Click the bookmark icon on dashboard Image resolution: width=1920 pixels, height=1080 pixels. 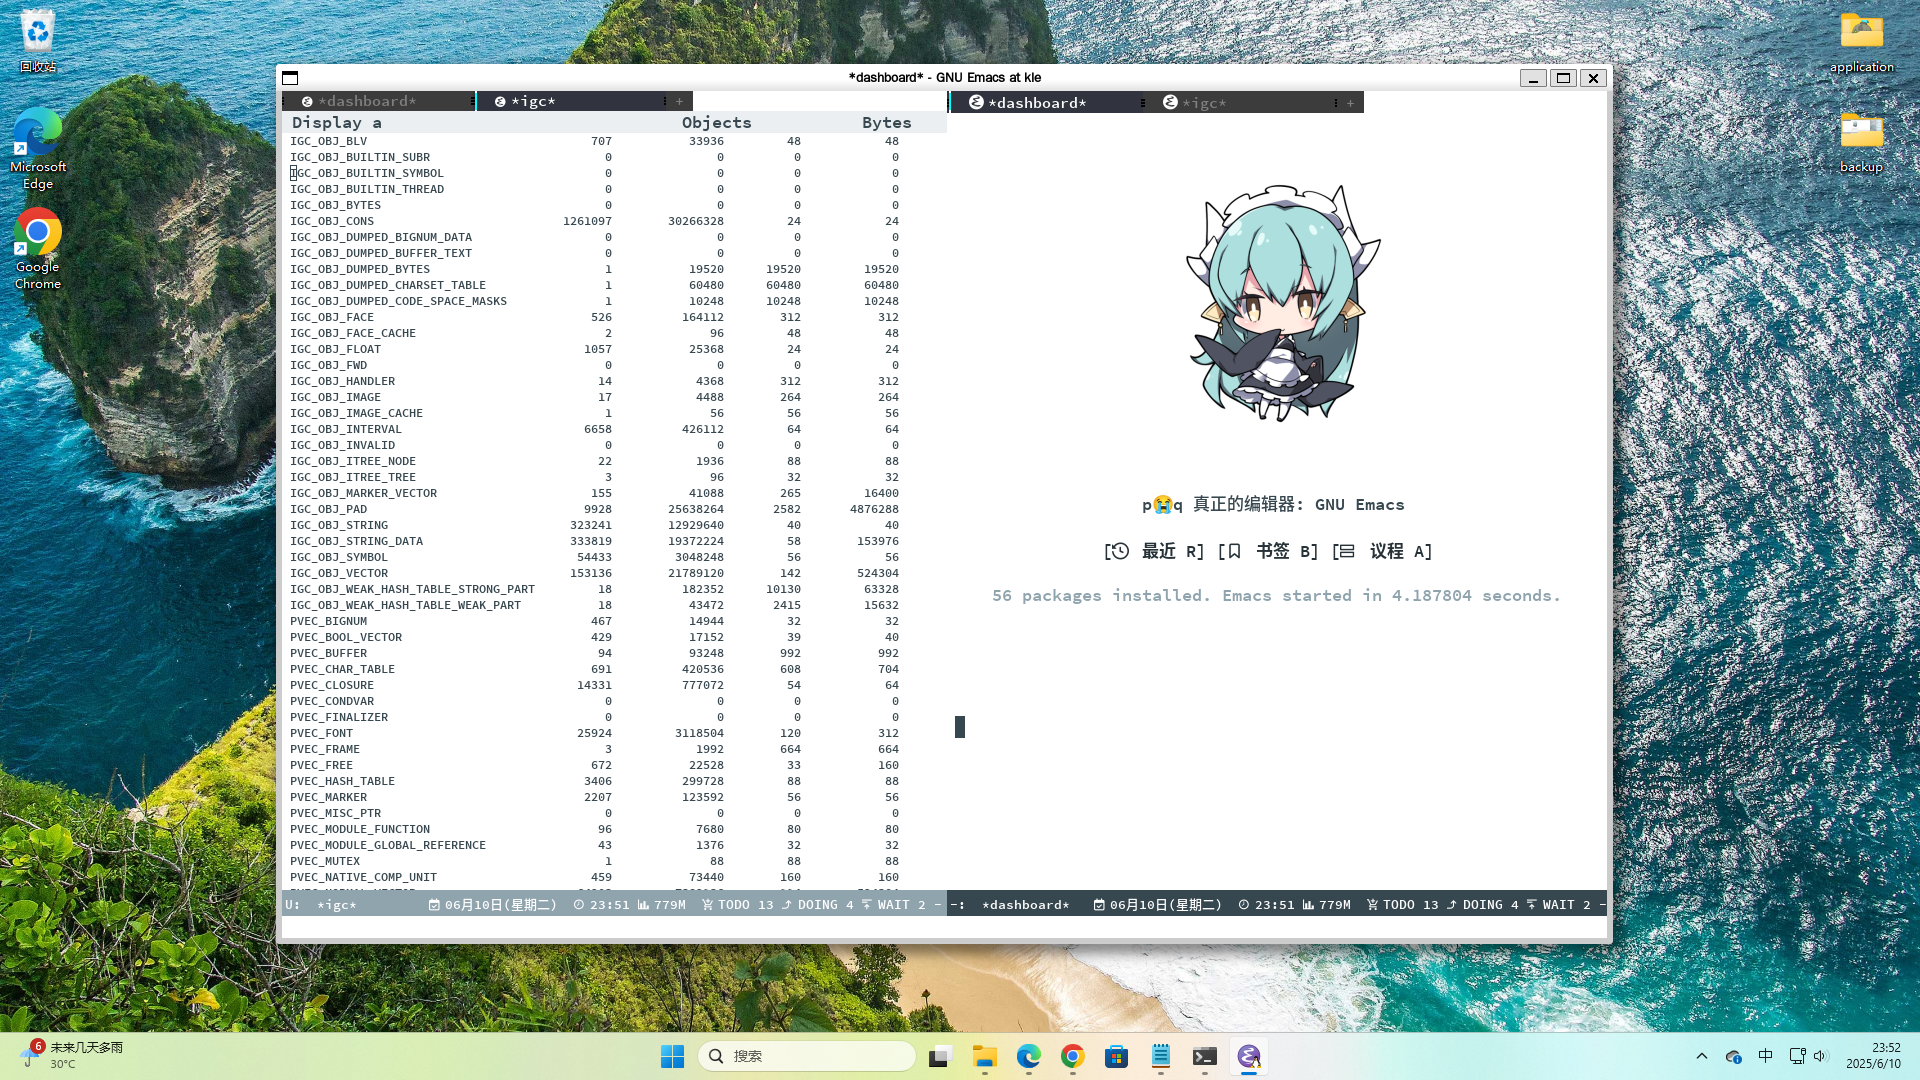point(1234,551)
